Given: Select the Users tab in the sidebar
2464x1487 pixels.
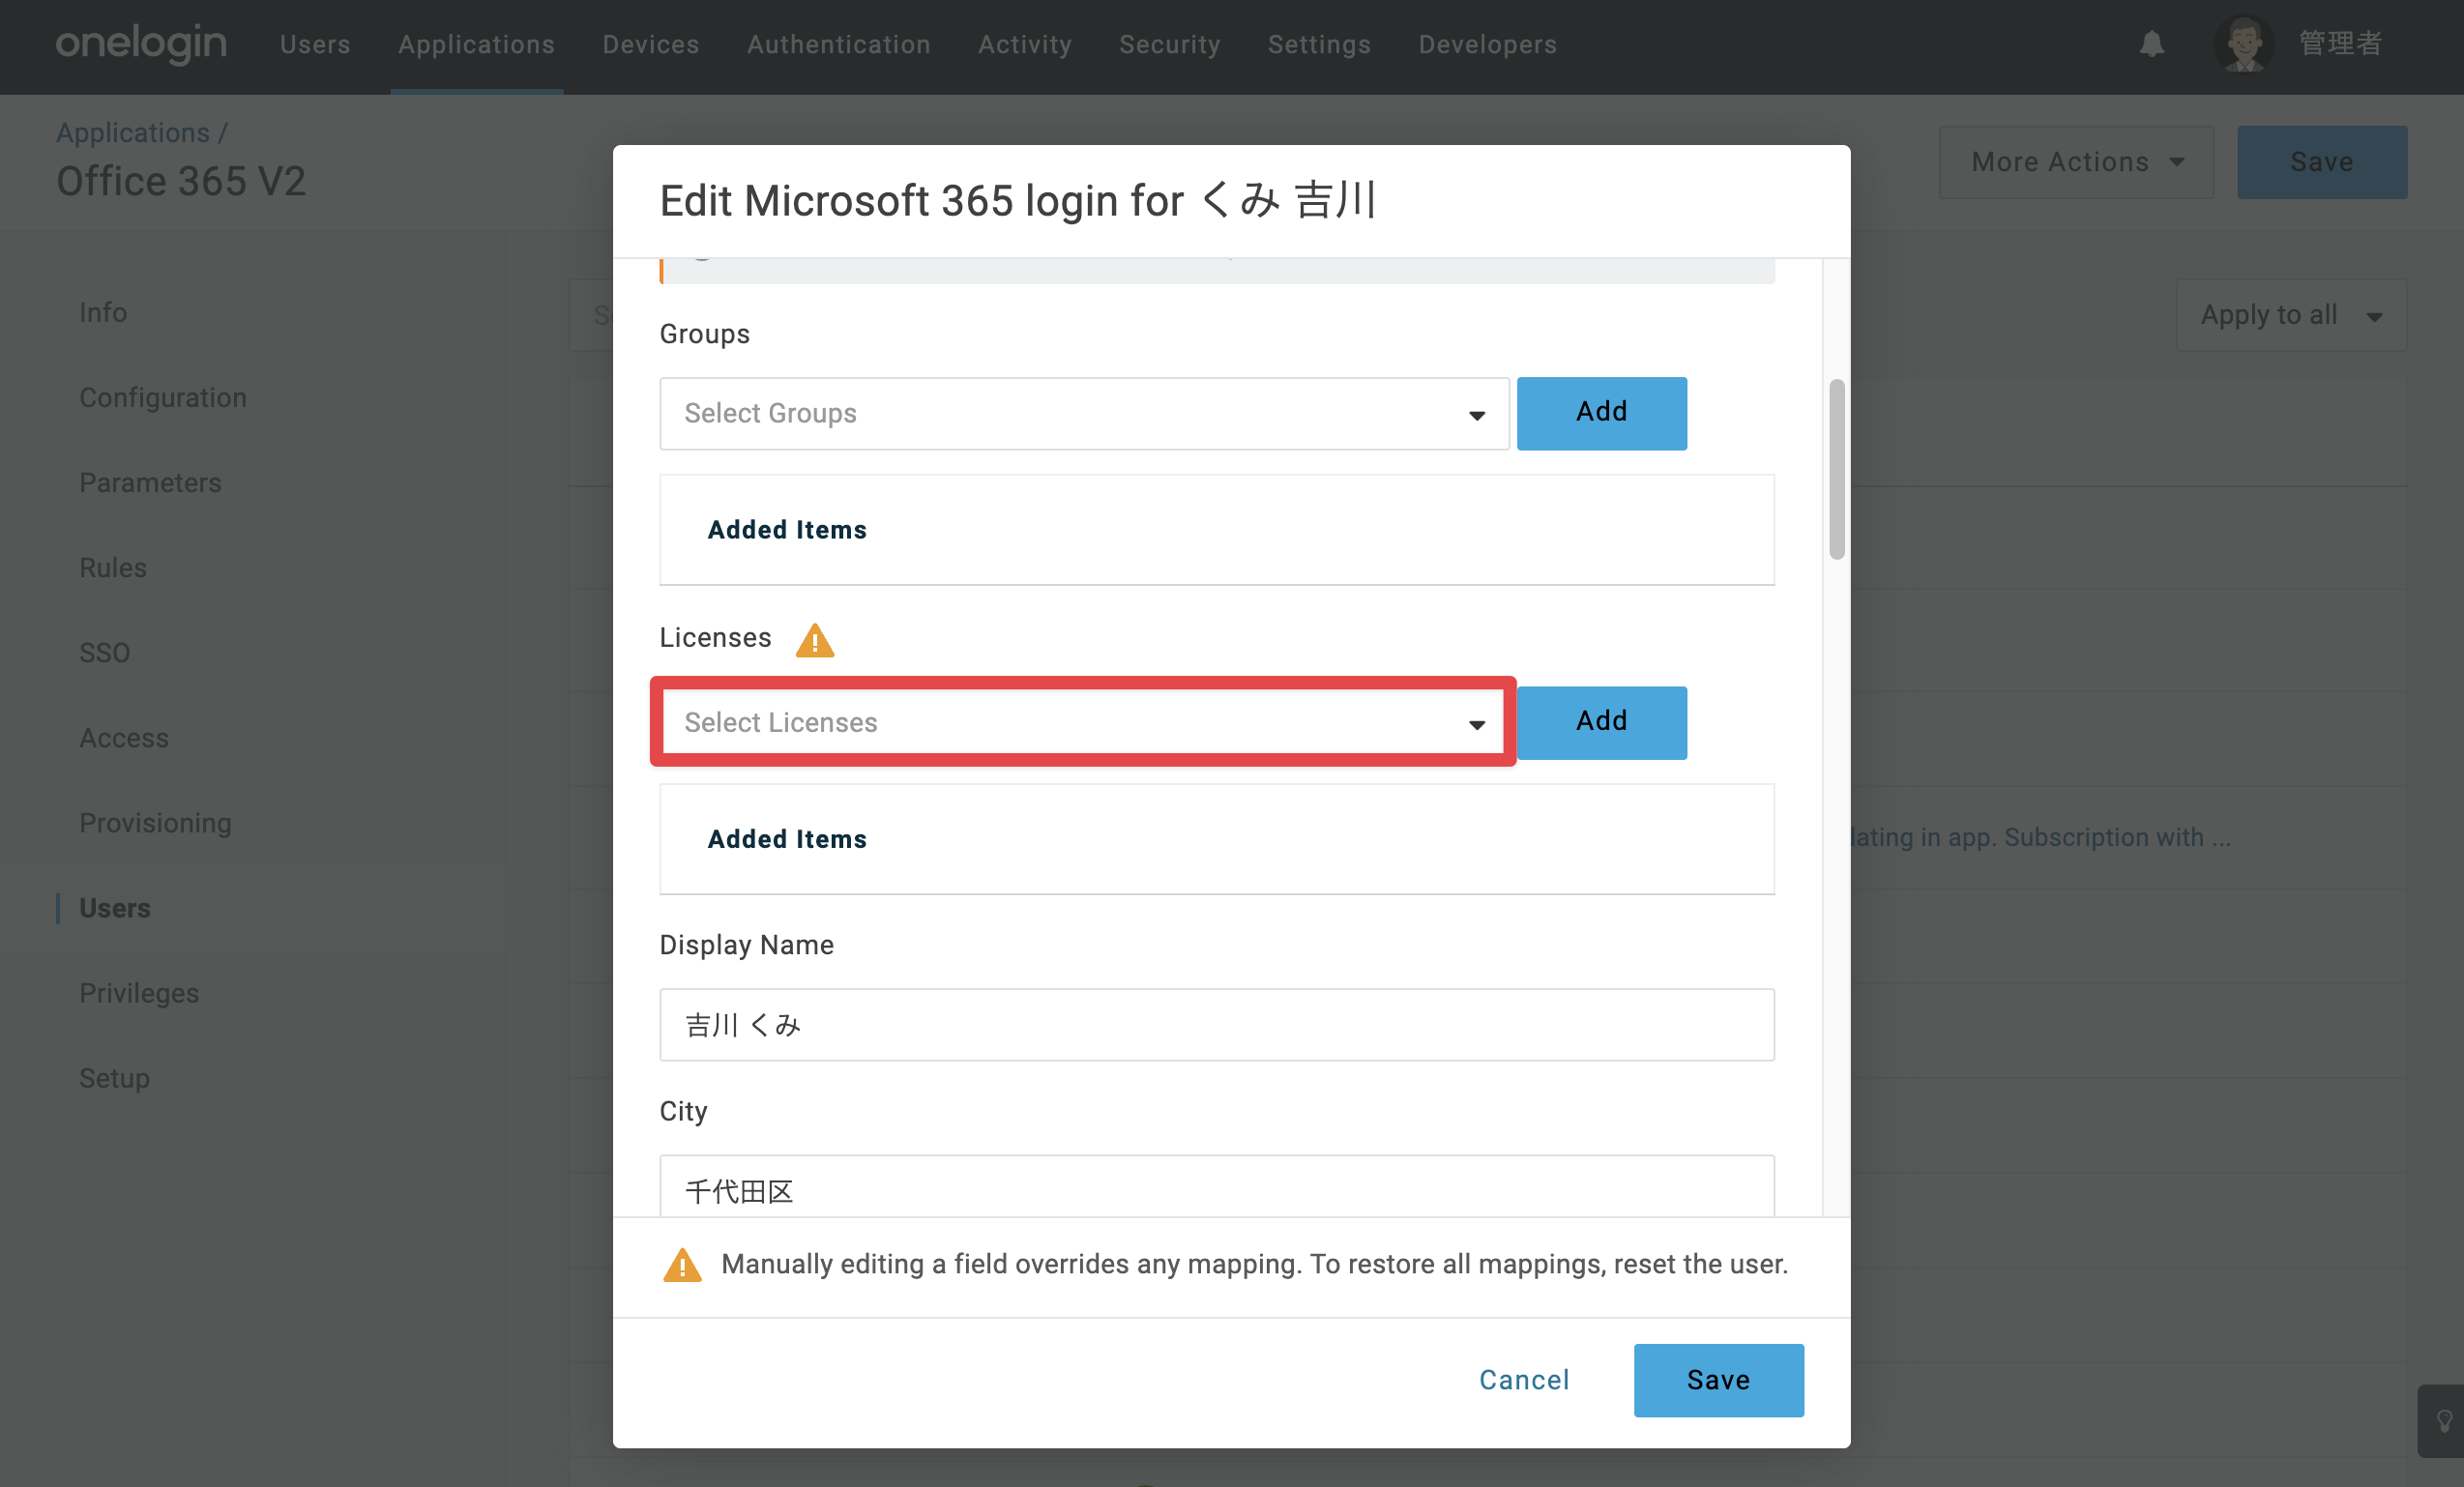Looking at the screenshot, I should coord(115,908).
